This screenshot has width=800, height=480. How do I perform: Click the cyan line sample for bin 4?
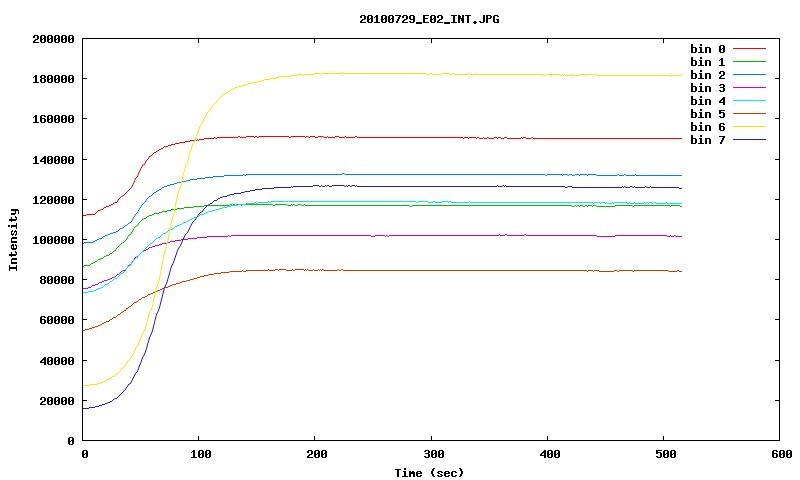tap(749, 100)
